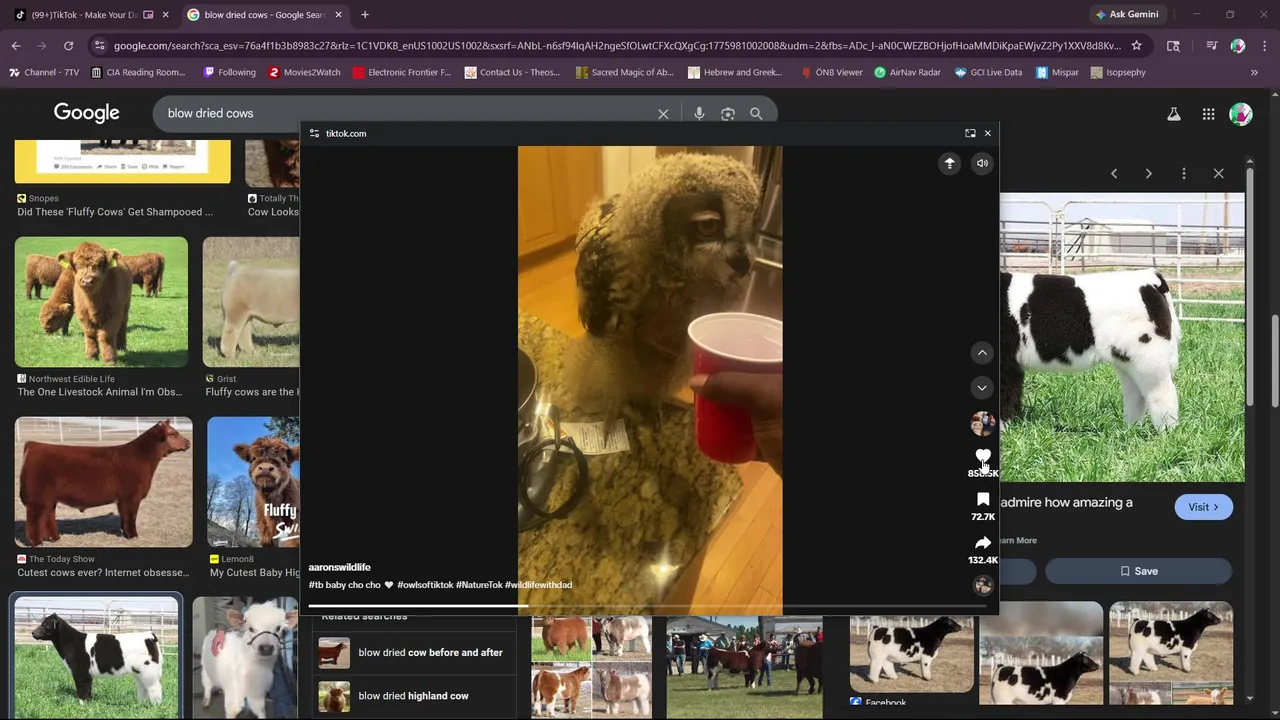Open aaronswildlife username link
This screenshot has height=720, width=1280.
pos(339,567)
